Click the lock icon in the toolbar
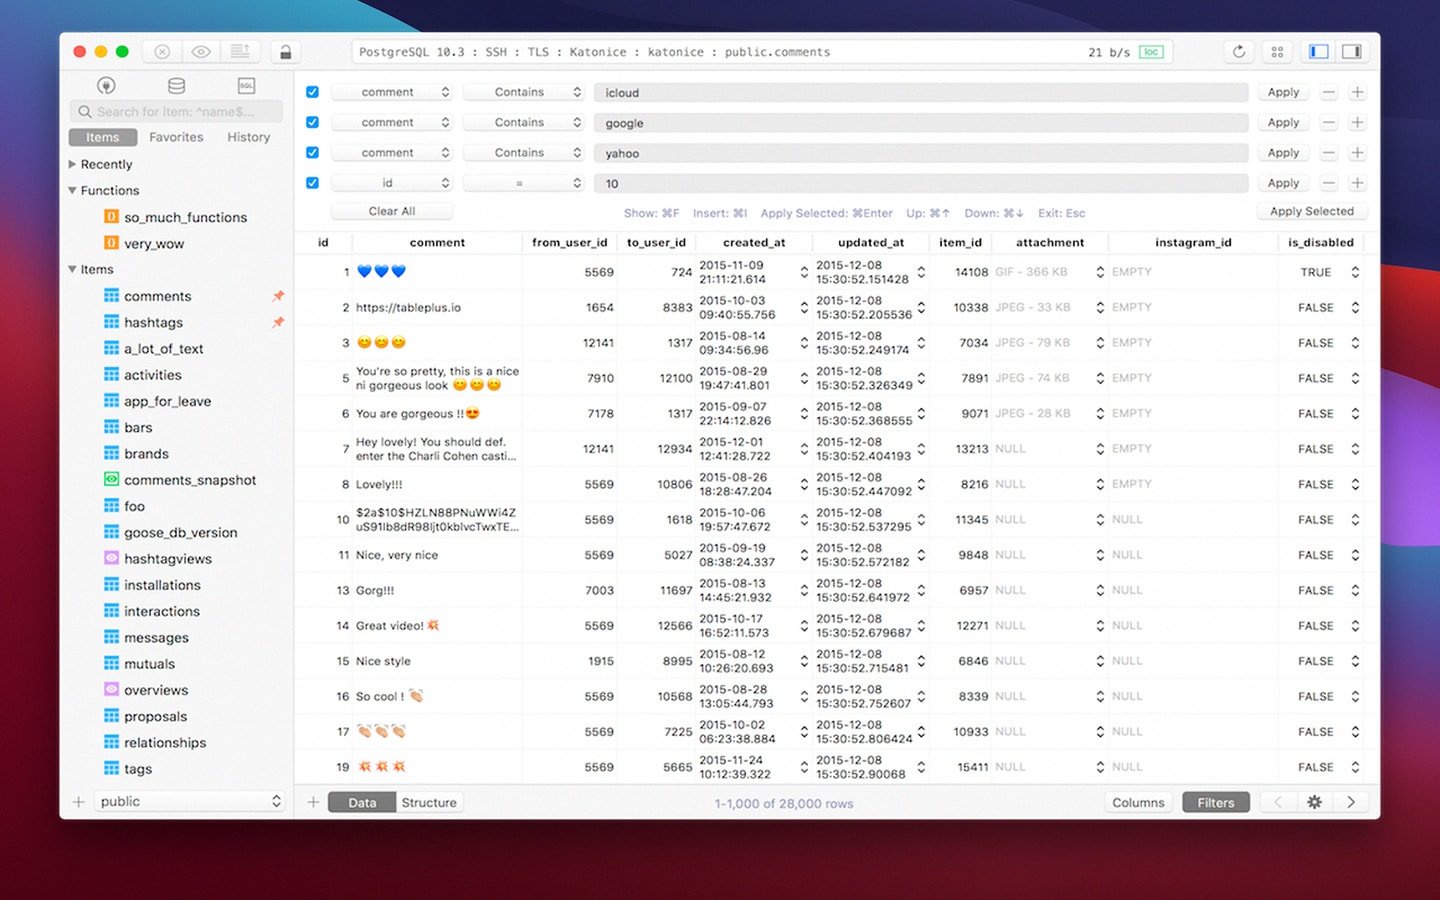1440x900 pixels. point(285,52)
